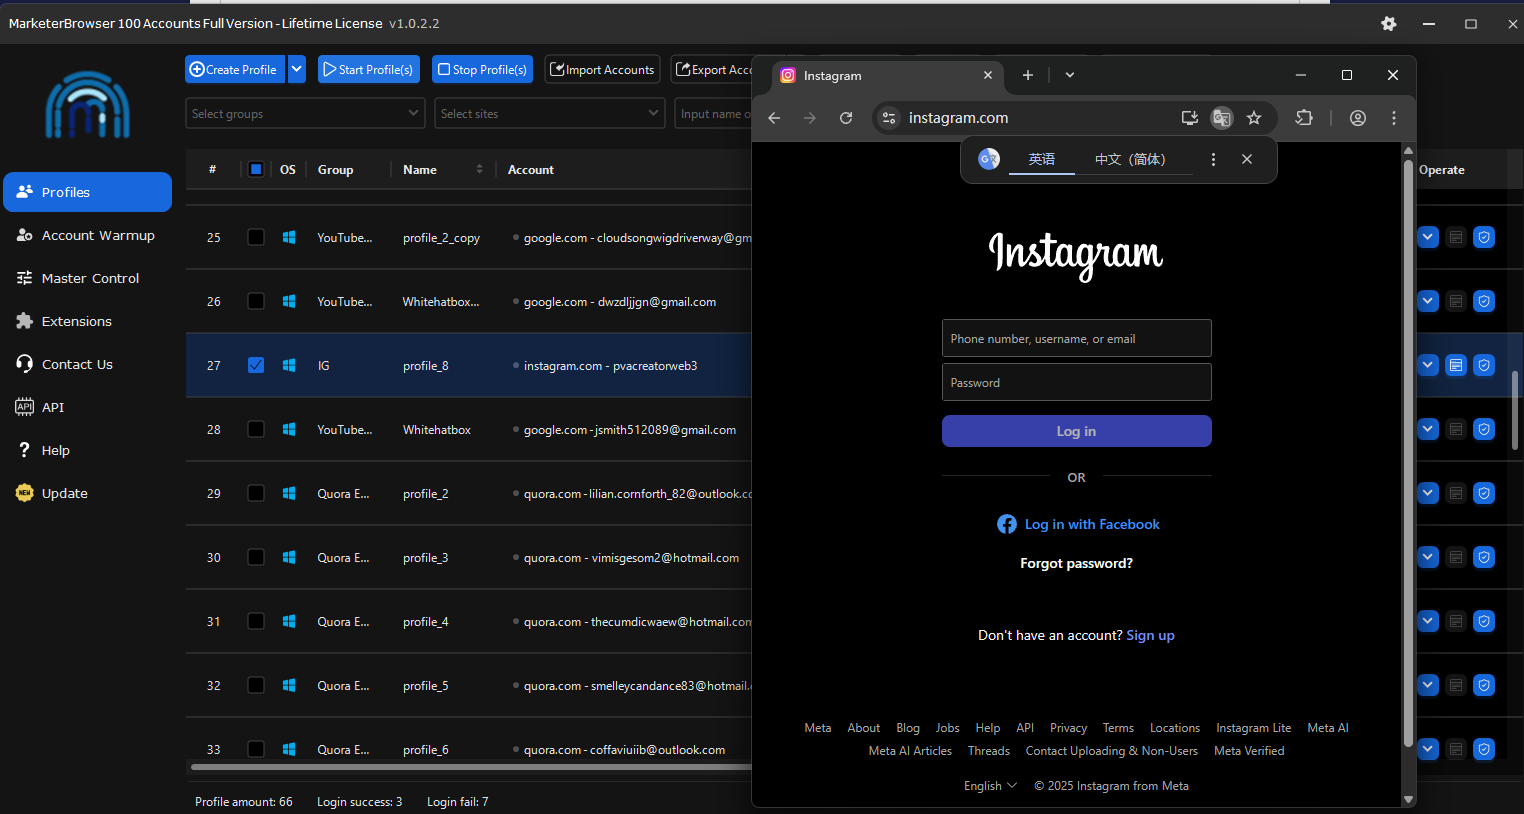Viewport: 1524px width, 814px height.
Task: Click the Start Profile(s) button
Action: 368,70
